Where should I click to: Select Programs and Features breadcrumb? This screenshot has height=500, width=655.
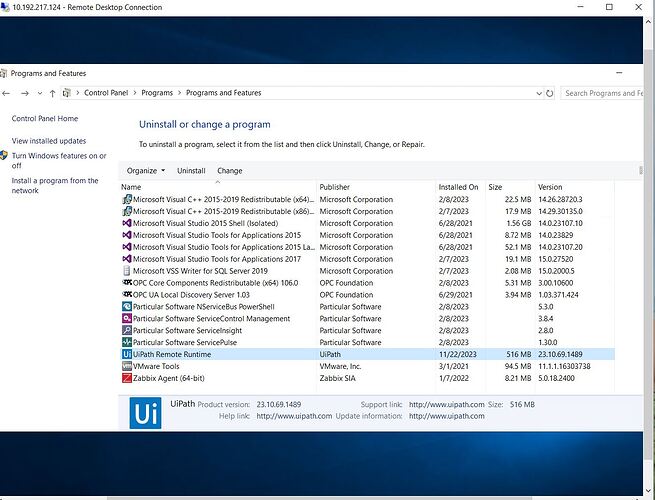pos(223,93)
